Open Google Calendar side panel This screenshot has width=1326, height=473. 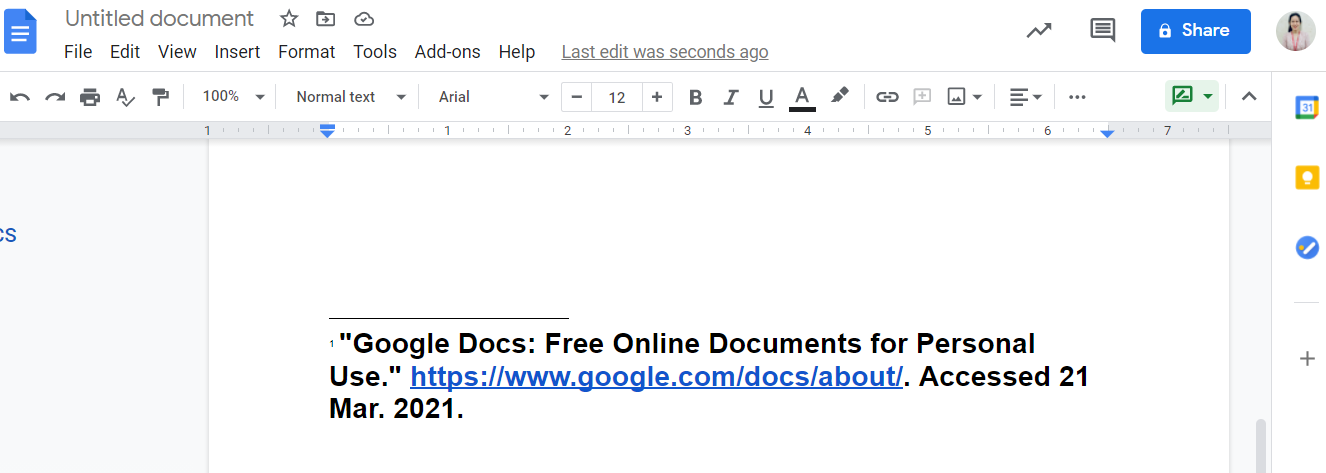1307,108
